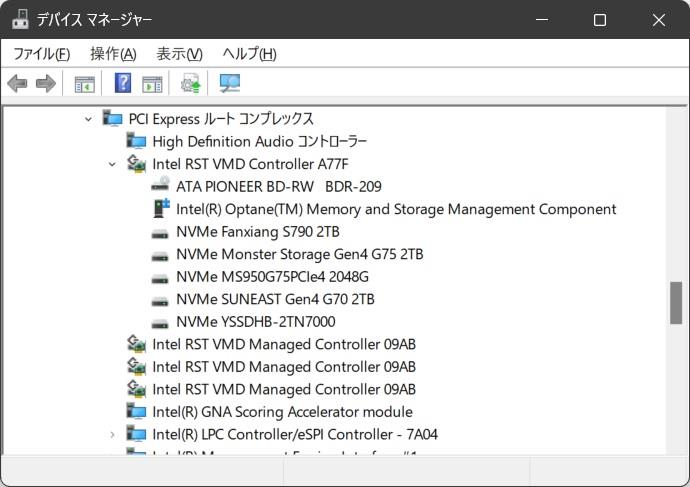Viewport: 690px width, 487px height.
Task: Open the Help toolbar icon with question mark
Action: 123,83
